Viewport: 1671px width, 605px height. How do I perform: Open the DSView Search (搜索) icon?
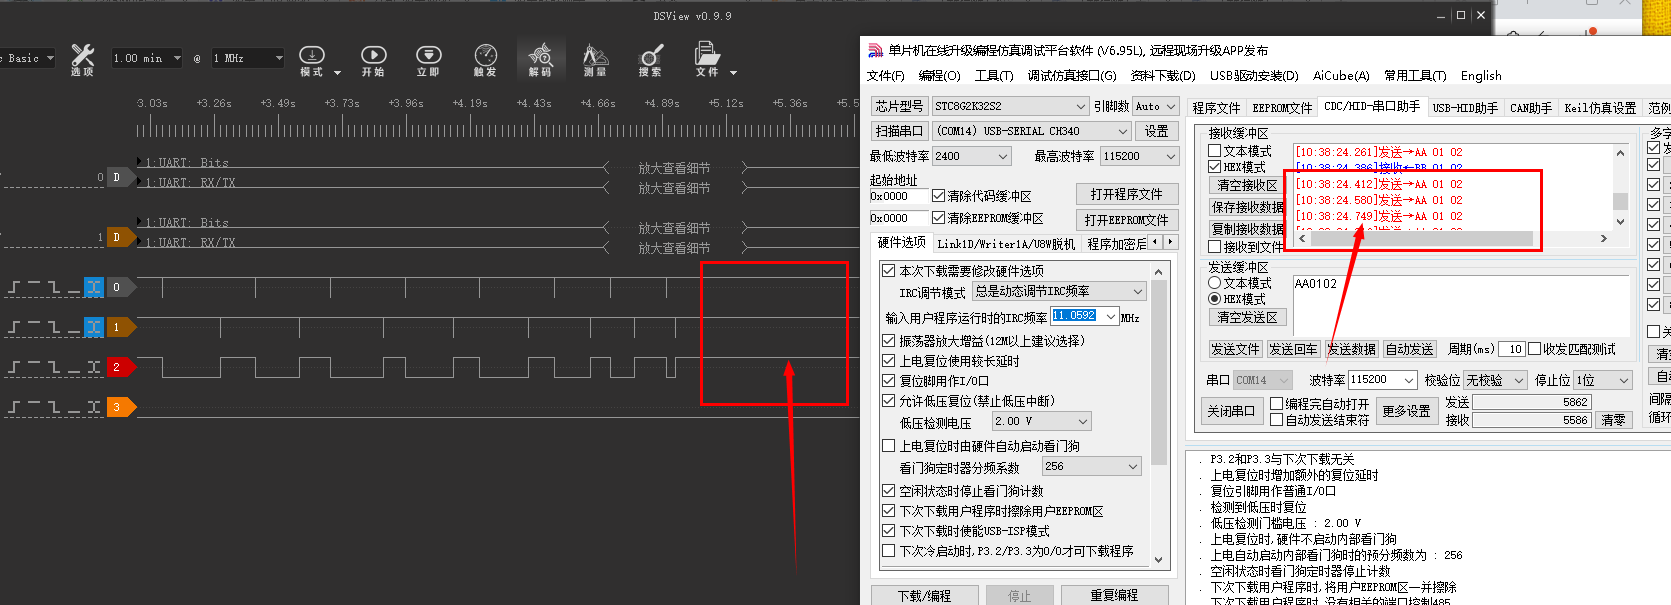(x=650, y=60)
